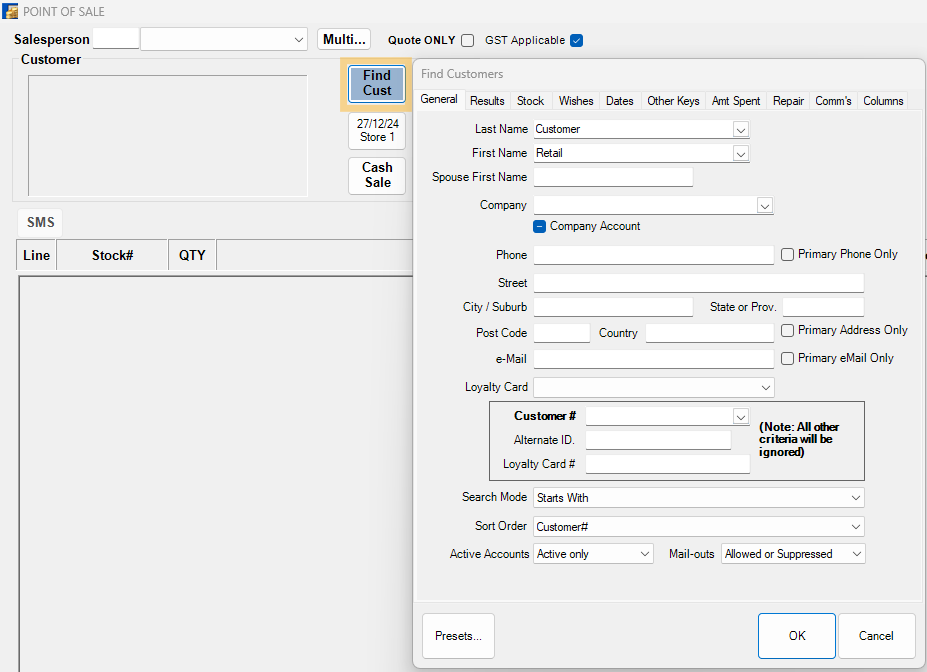
Task: Open the Search Mode dropdown
Action: pyautogui.click(x=855, y=497)
